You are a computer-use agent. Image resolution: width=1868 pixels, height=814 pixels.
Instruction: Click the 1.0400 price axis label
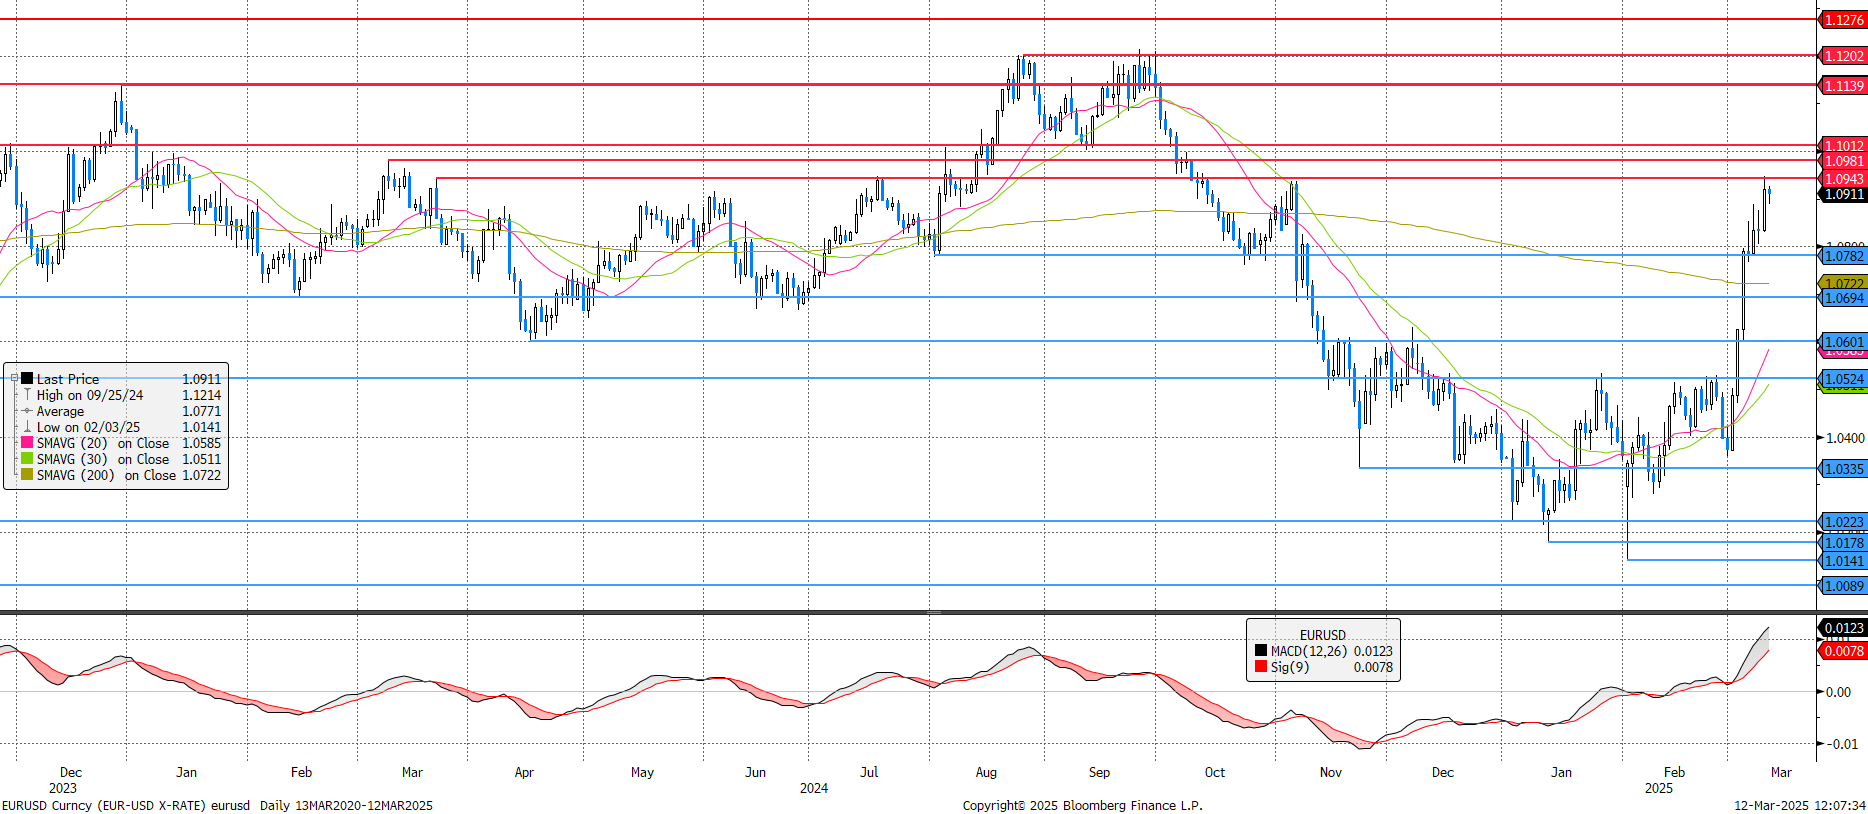pyautogui.click(x=1845, y=438)
